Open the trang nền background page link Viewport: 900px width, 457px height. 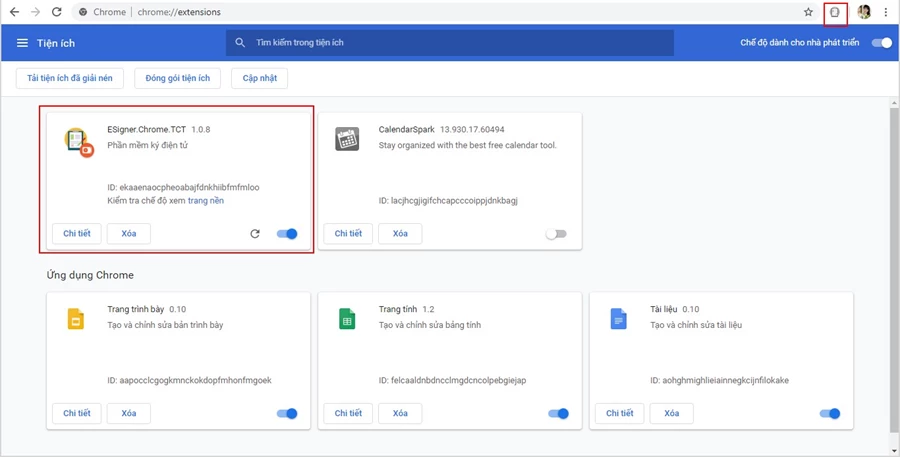tap(205, 201)
